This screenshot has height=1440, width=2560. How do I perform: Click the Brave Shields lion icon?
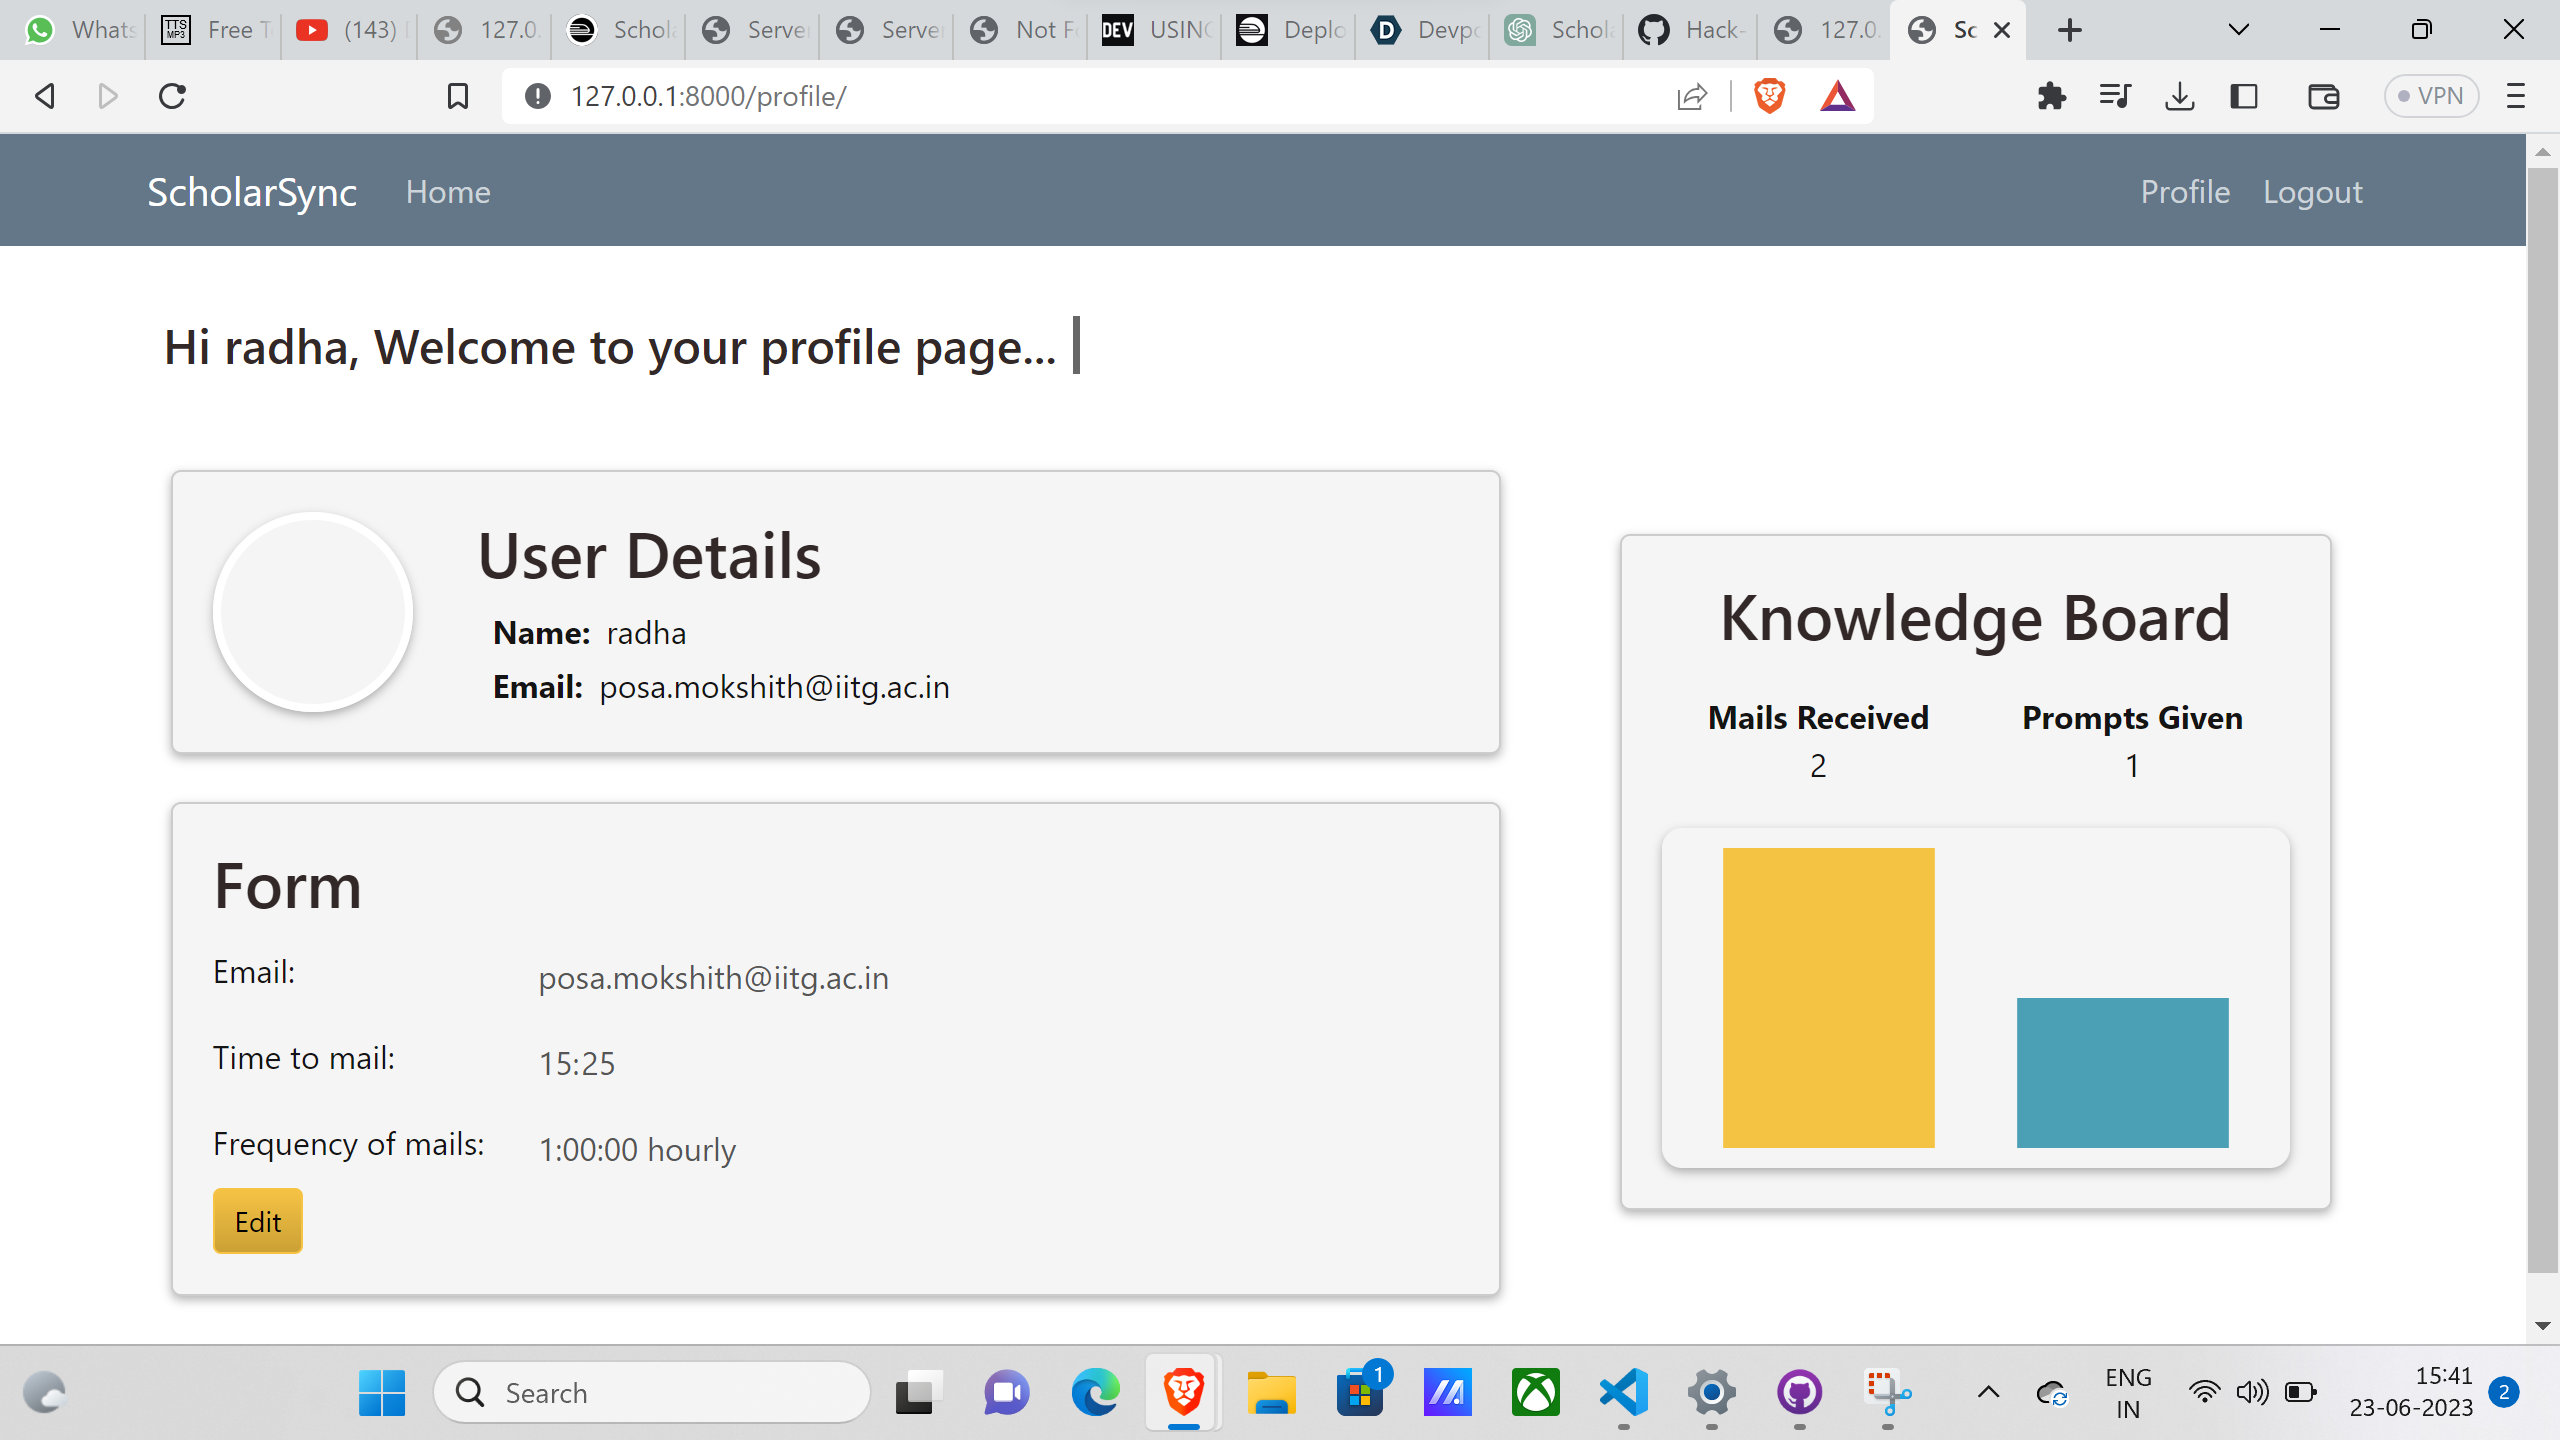tap(1769, 96)
